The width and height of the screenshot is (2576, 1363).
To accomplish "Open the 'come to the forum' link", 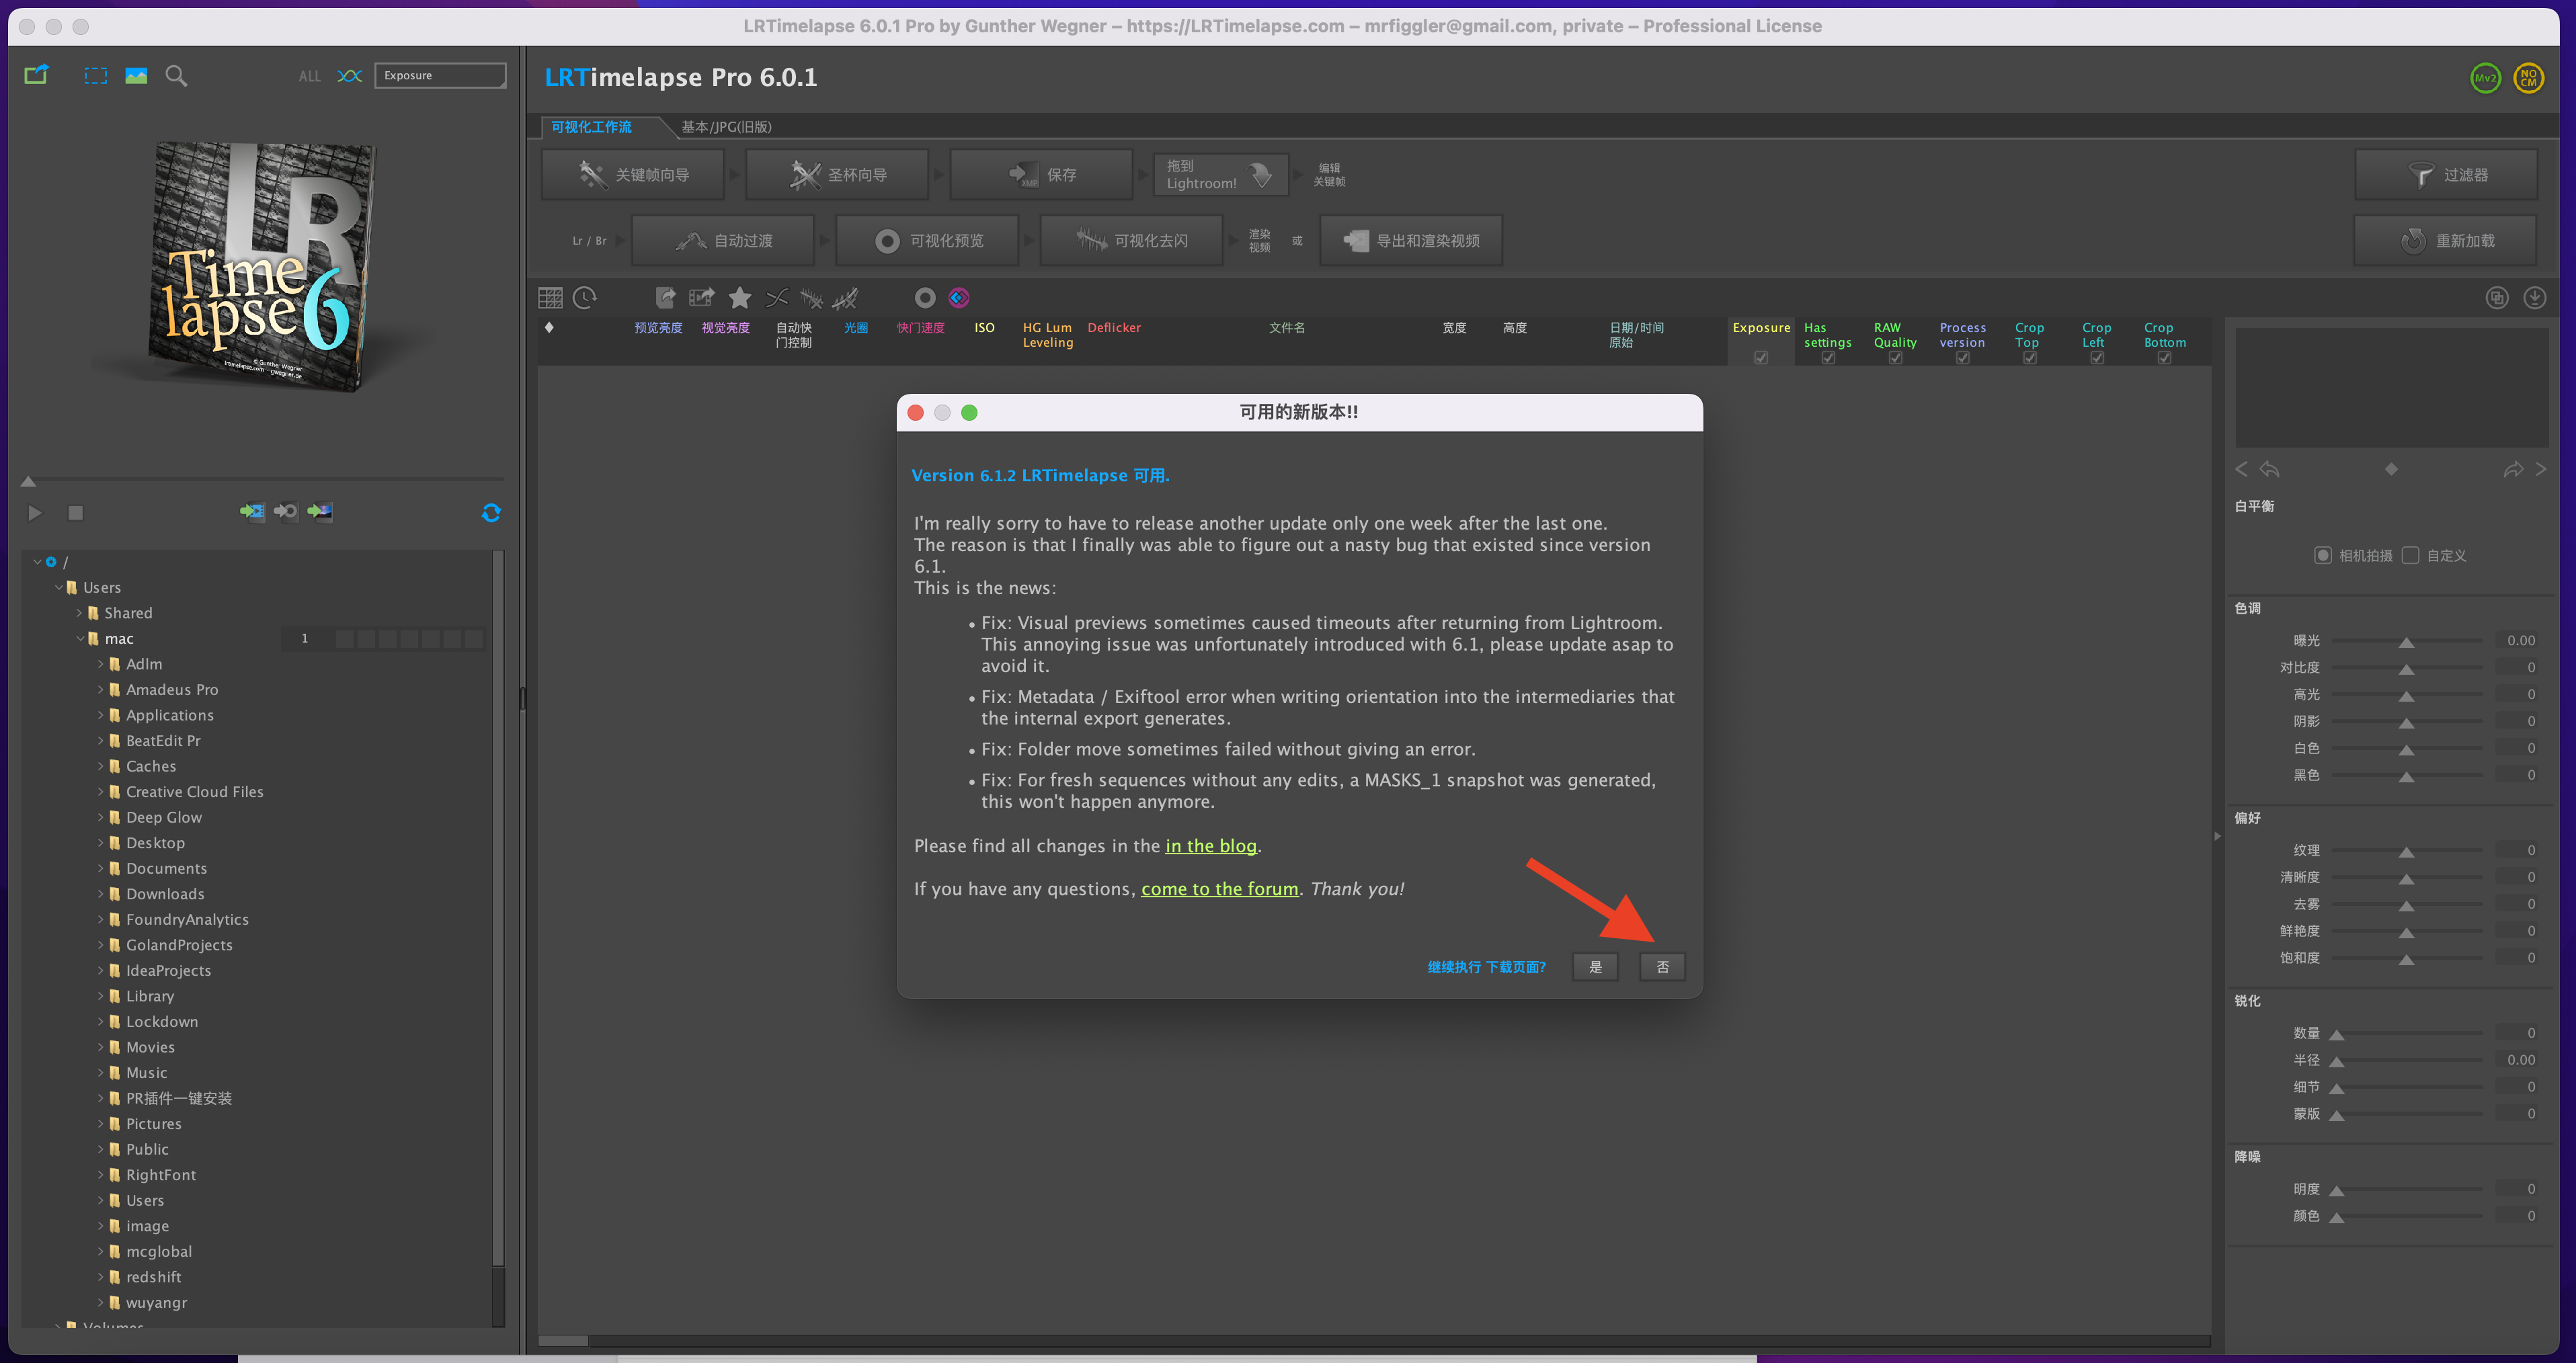I will (x=1219, y=888).
